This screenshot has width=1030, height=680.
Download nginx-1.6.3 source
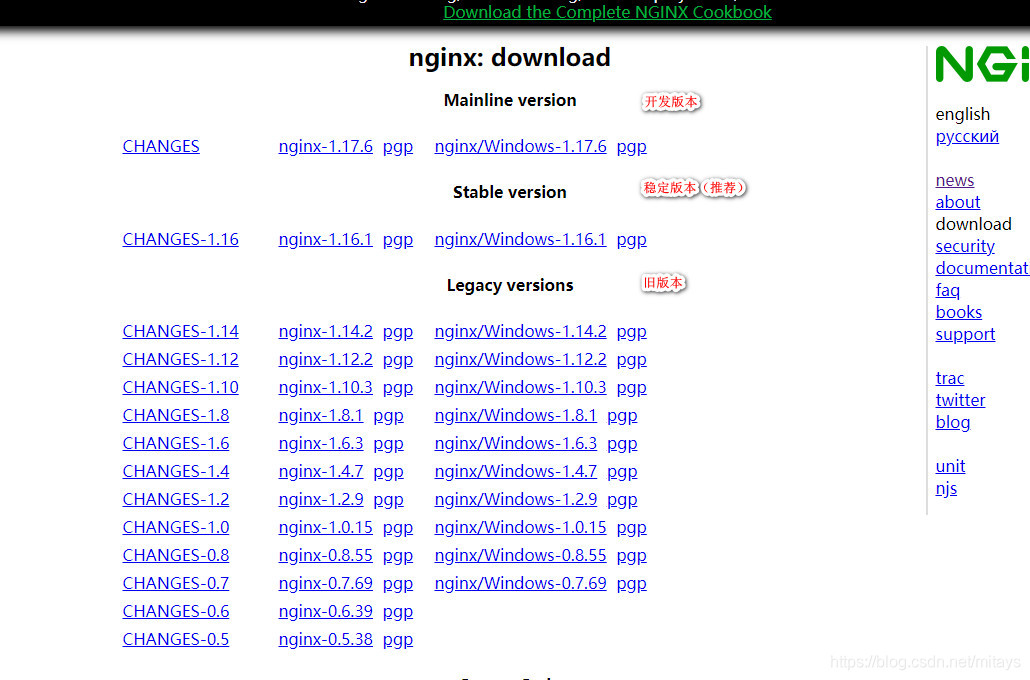coord(321,443)
